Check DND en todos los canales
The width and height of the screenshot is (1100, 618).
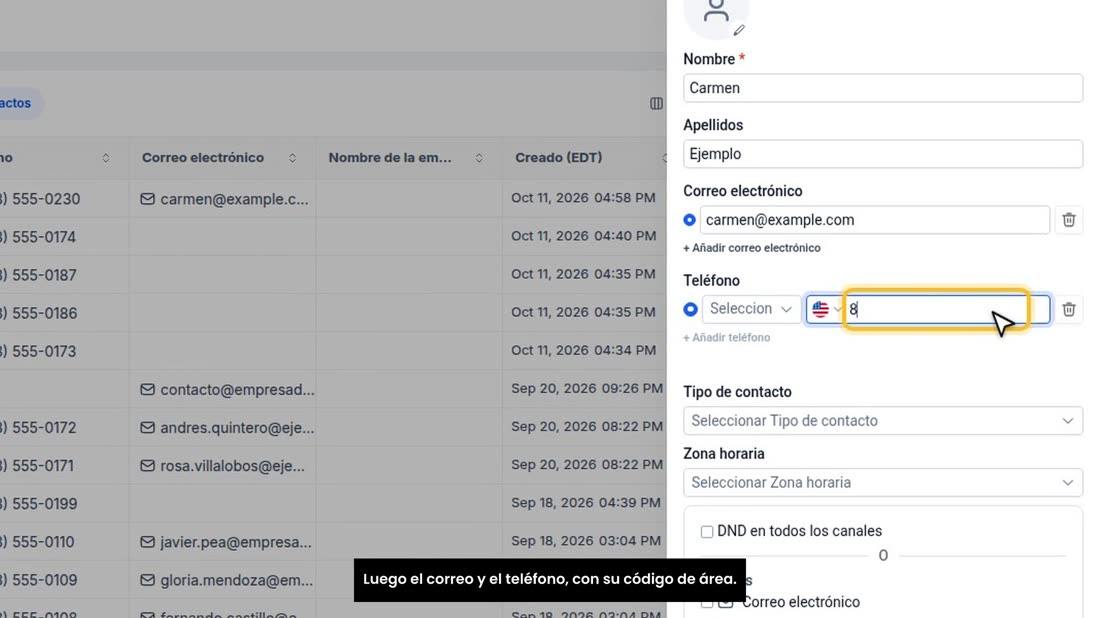coord(706,532)
